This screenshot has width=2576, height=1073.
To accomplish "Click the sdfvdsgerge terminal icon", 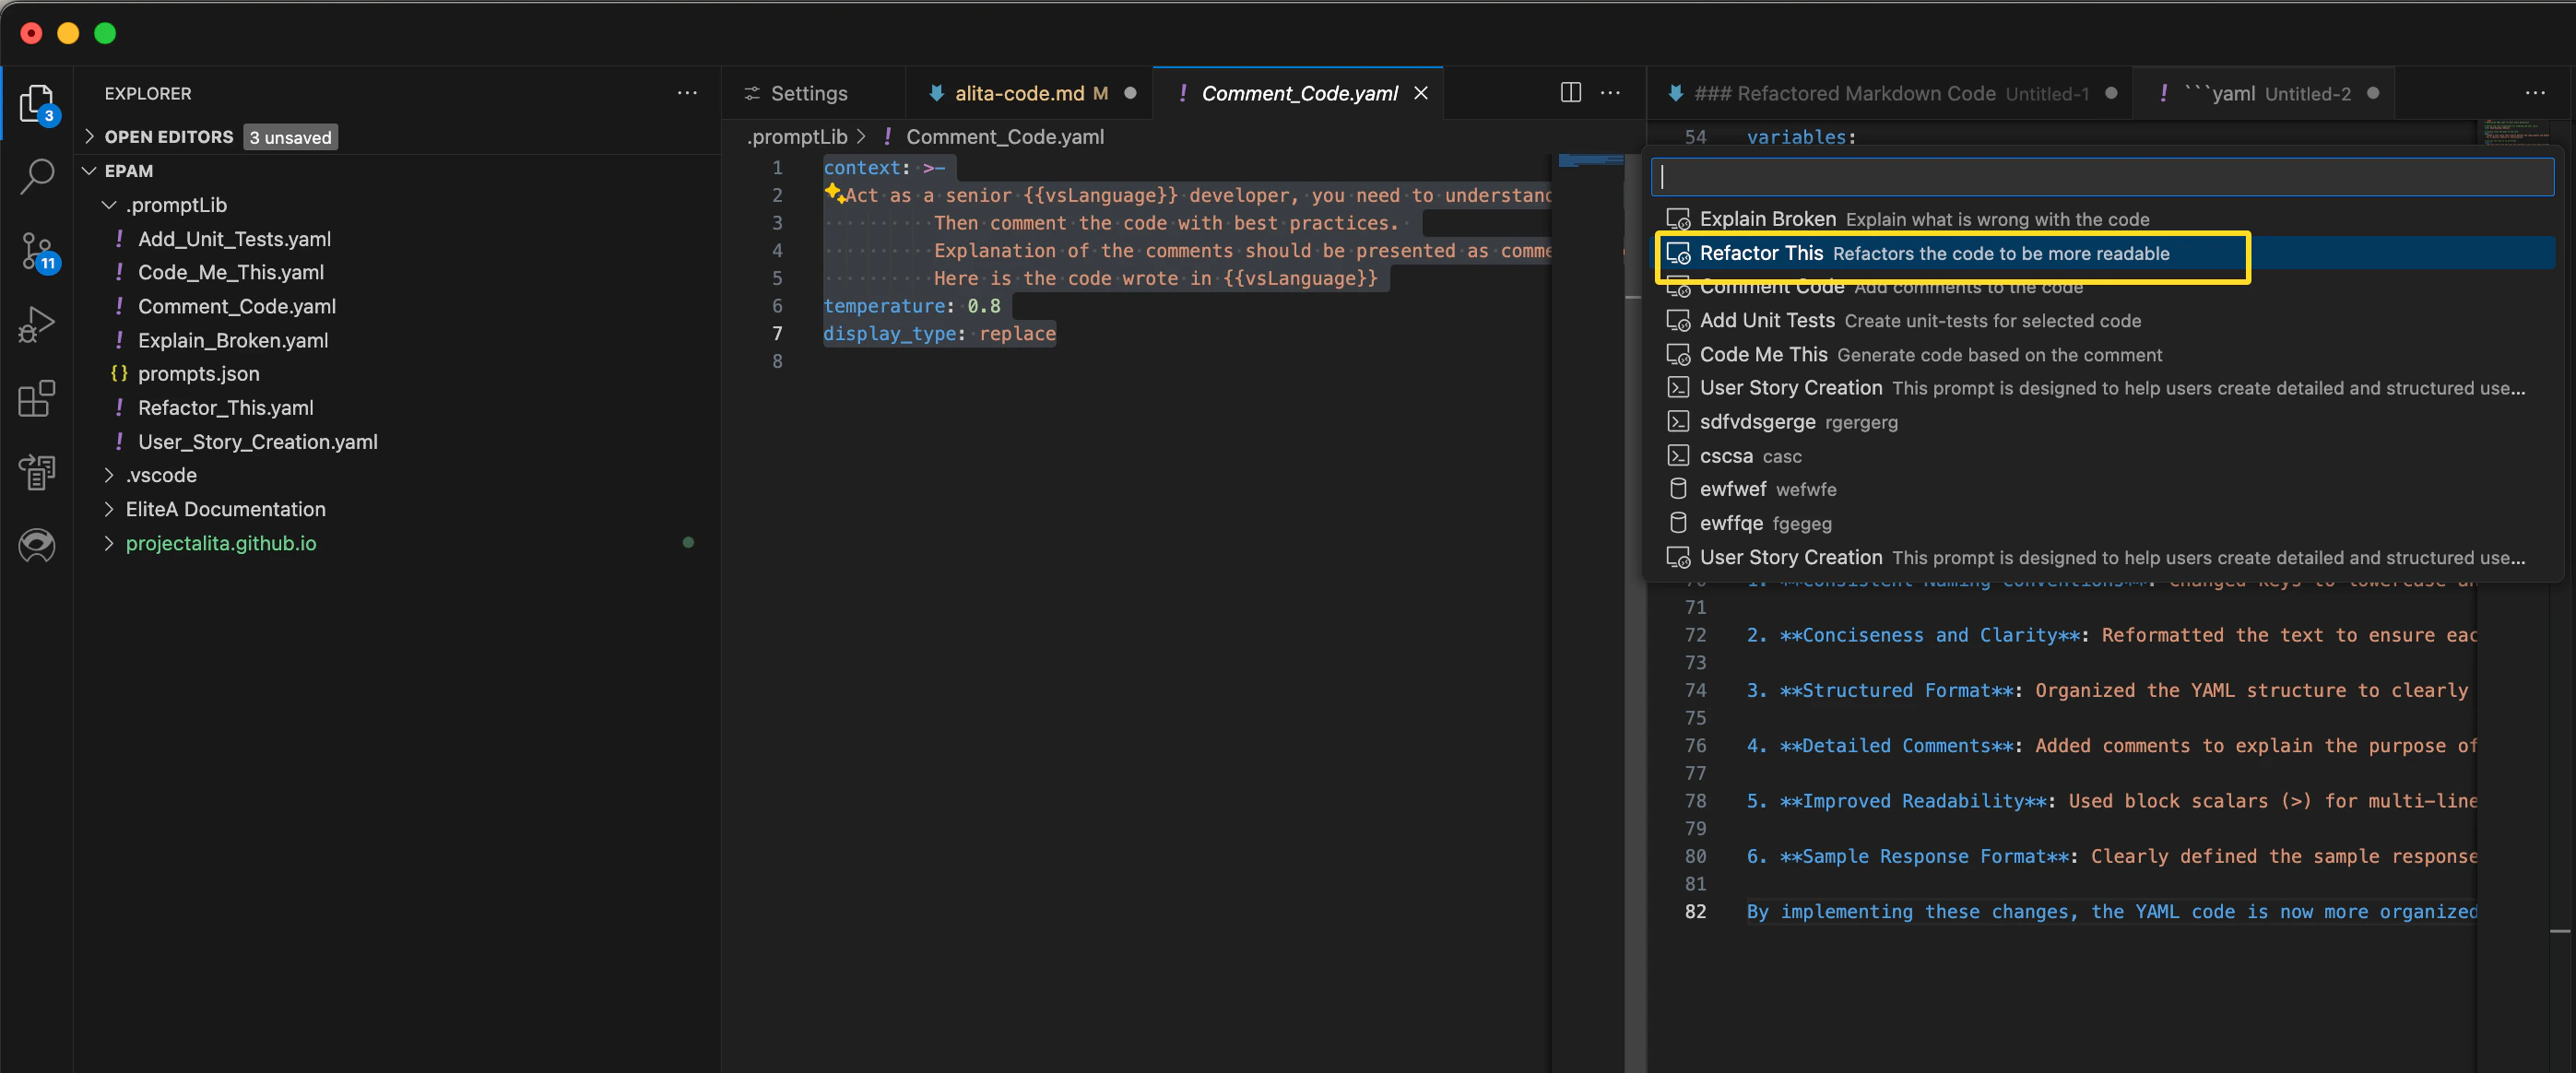I will (1678, 422).
